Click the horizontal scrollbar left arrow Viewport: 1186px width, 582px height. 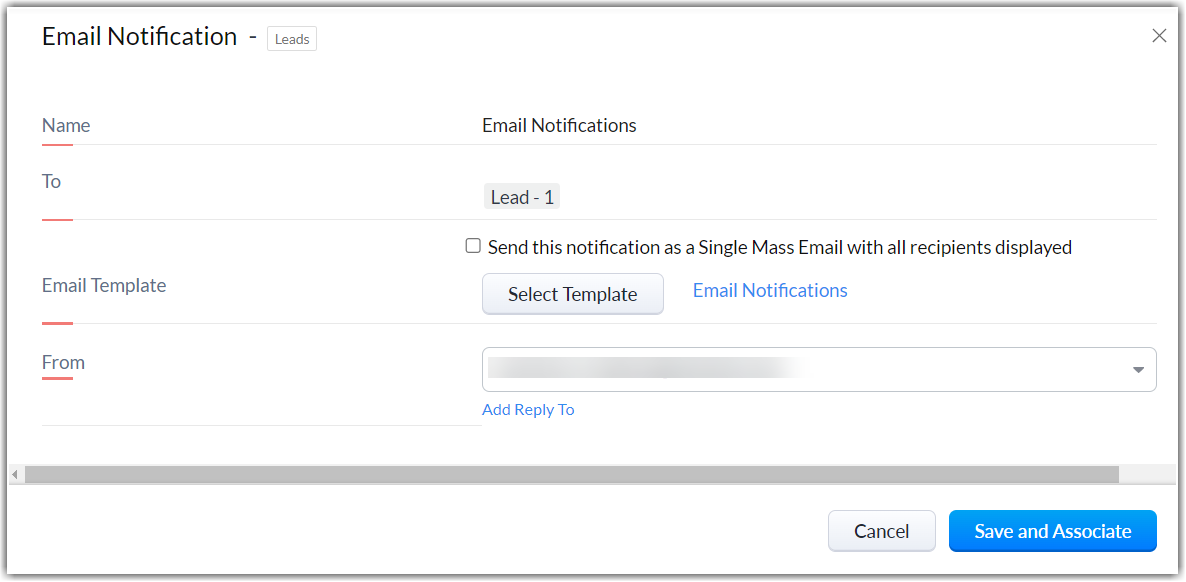(15, 474)
